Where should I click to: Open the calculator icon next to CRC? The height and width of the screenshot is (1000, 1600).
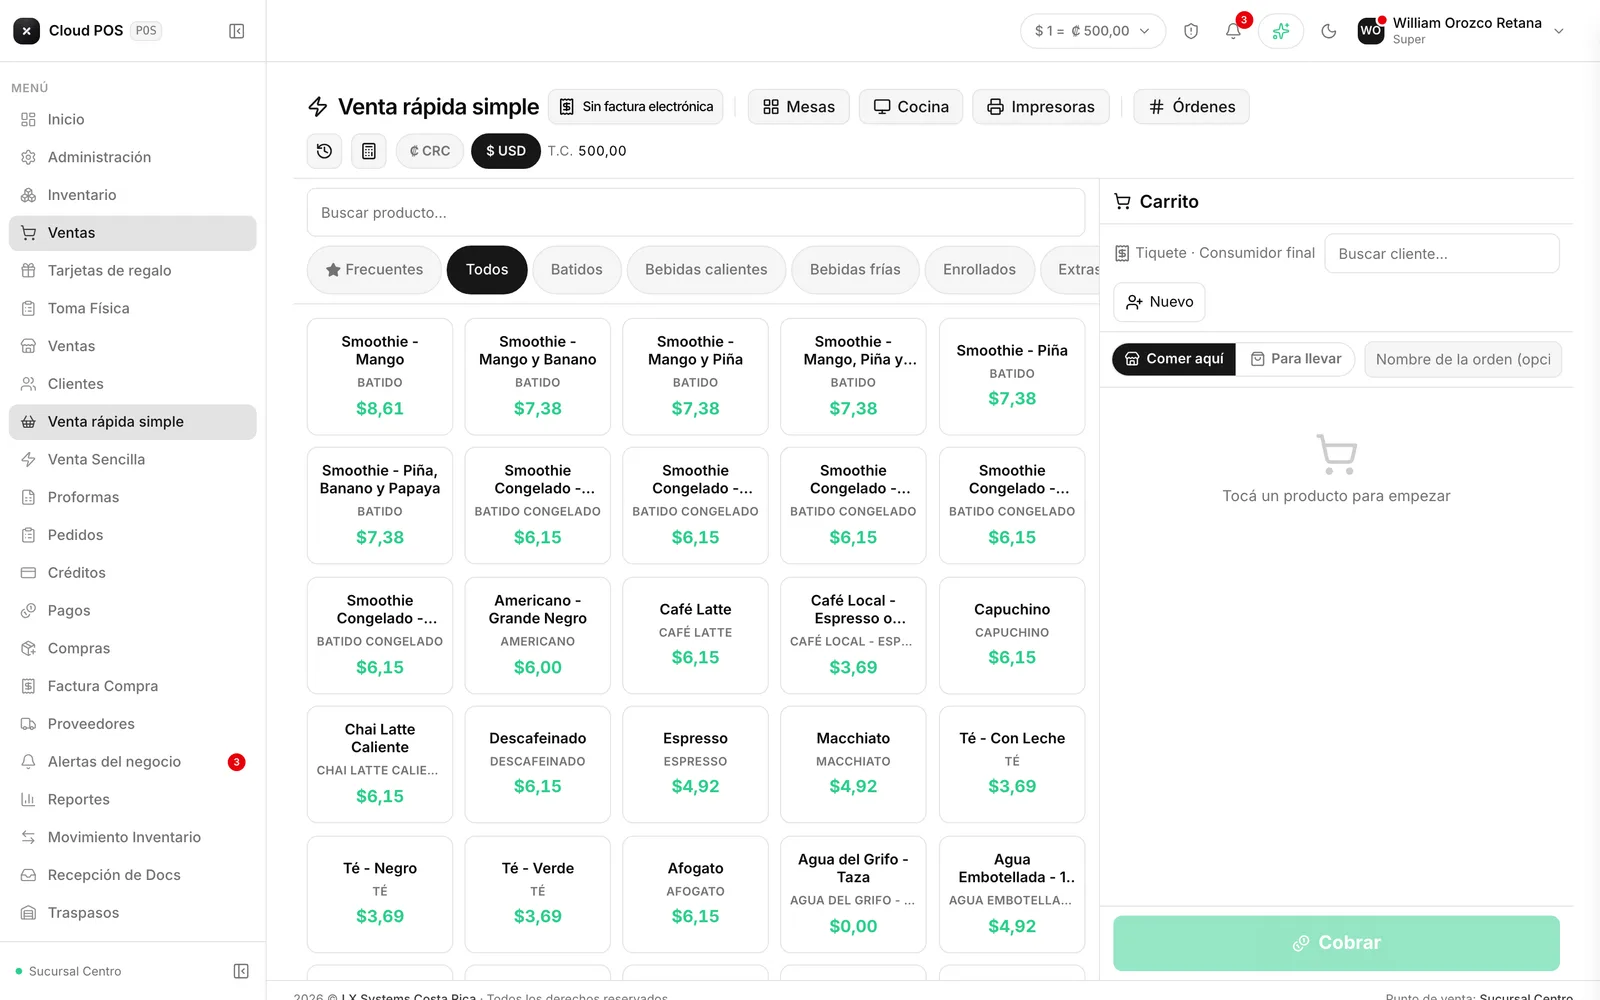369,151
